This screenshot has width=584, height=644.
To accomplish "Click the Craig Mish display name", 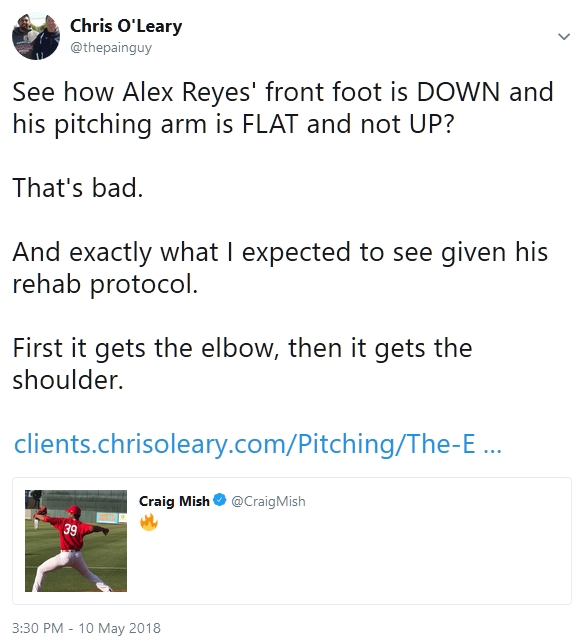I will coord(174,501).
